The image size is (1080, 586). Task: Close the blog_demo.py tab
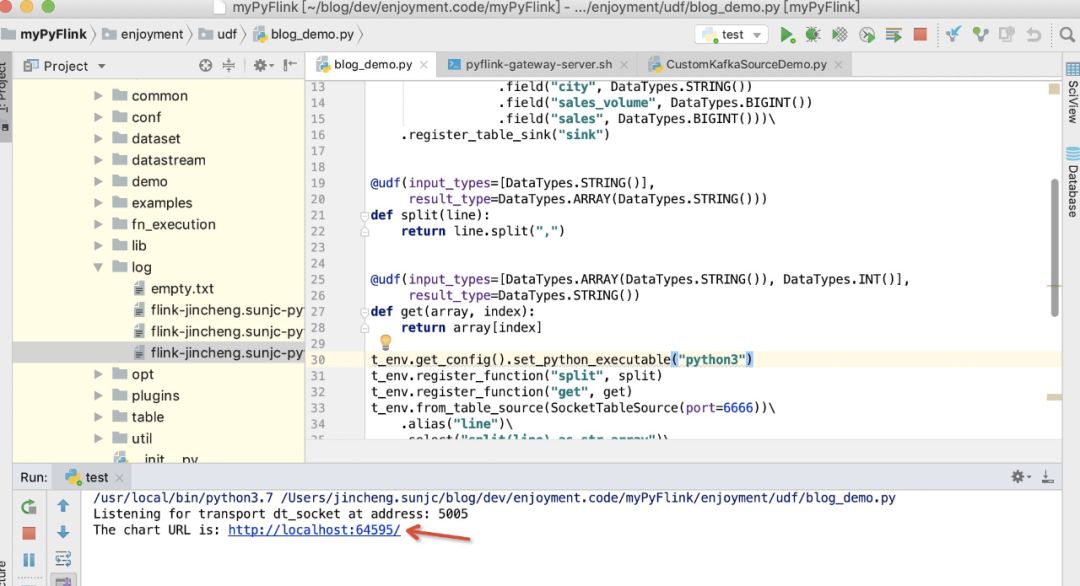click(424, 65)
